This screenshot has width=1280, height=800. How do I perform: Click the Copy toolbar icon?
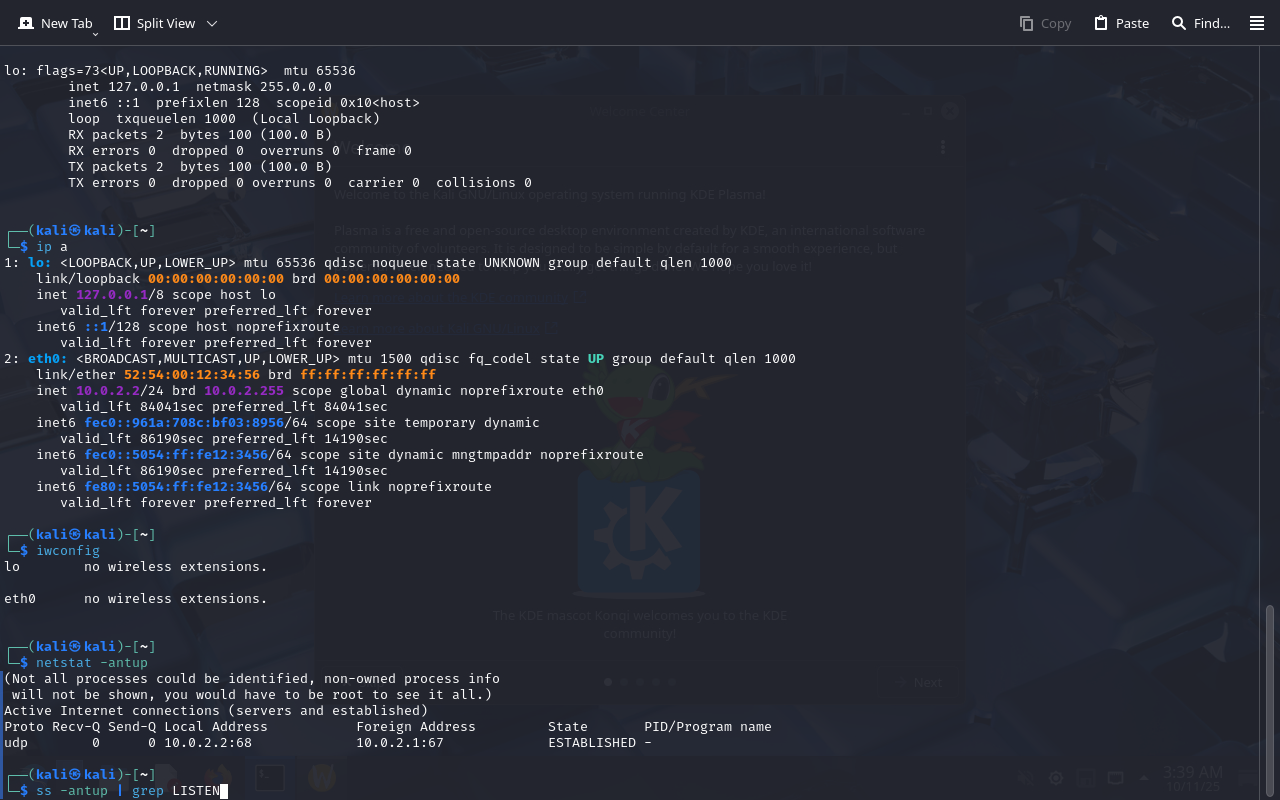point(1045,23)
